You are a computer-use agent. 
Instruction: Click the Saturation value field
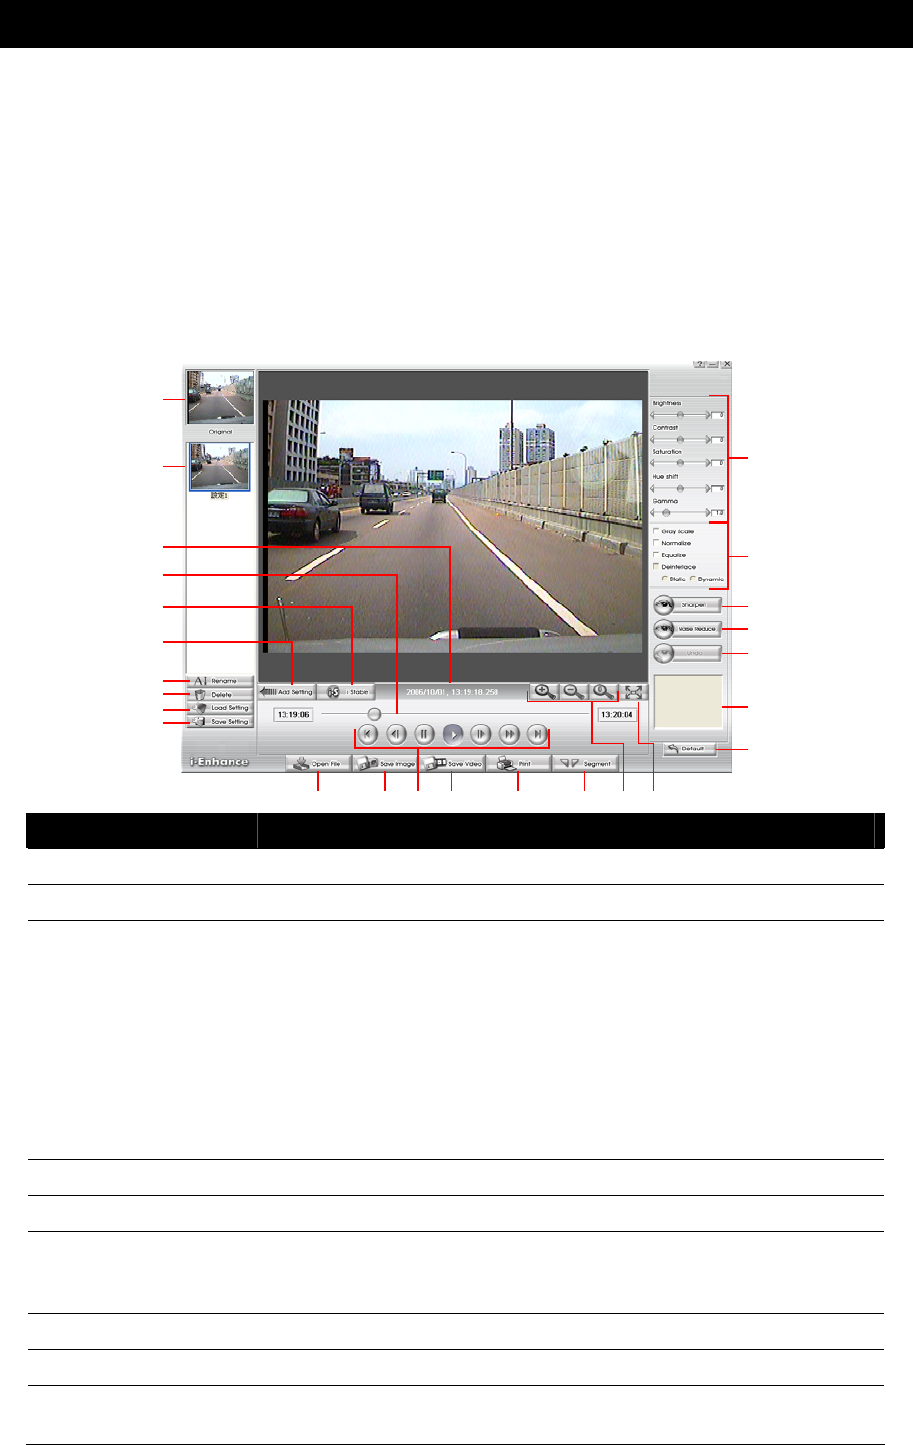pyautogui.click(x=718, y=464)
